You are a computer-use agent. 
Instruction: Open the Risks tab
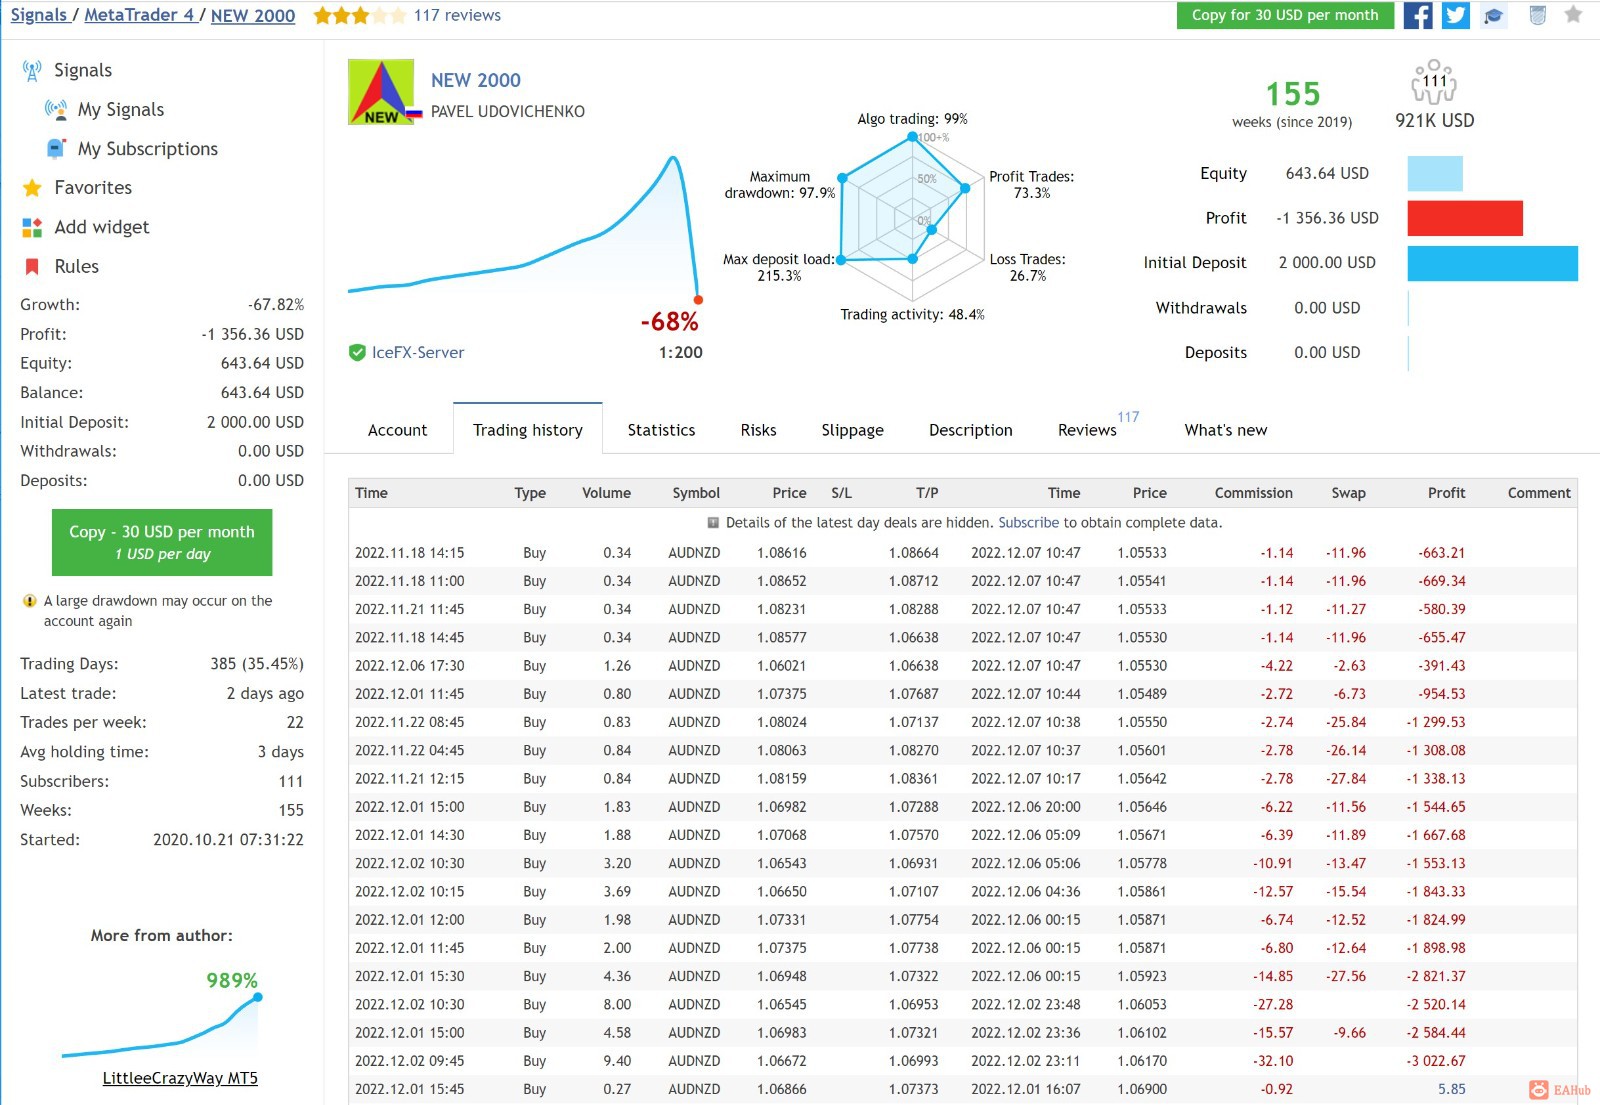758,430
